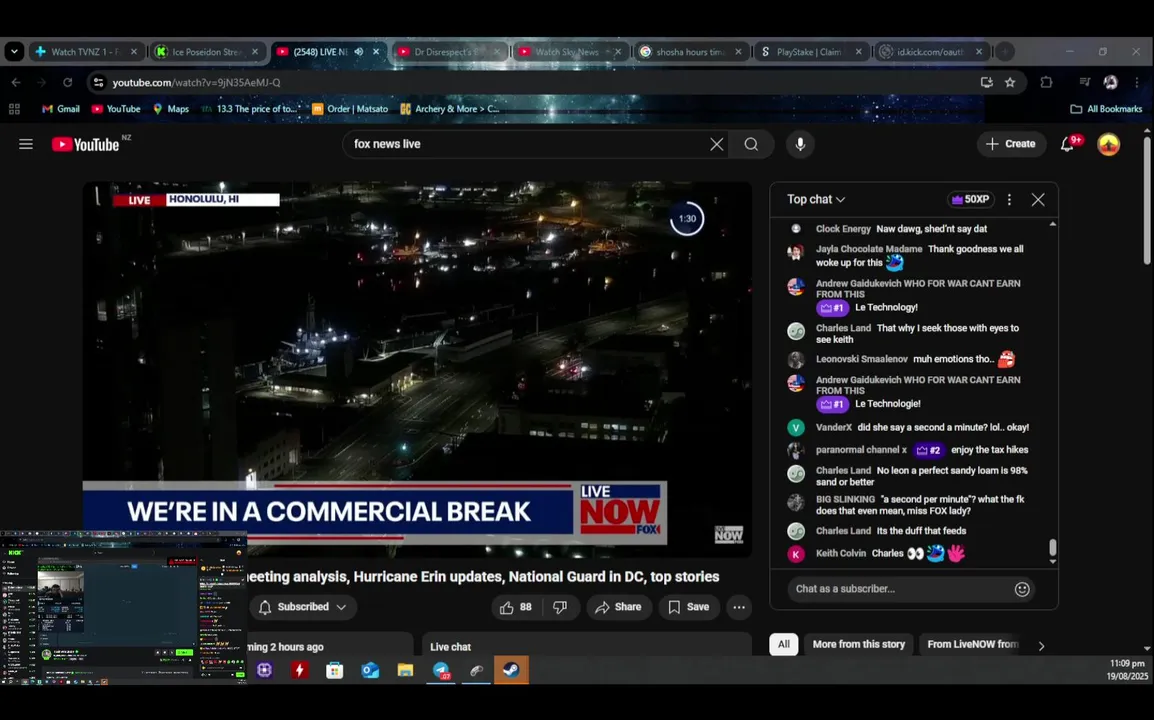Open the YouTube account avatar menu
Viewport: 1154px width, 720px height.
click(1108, 144)
